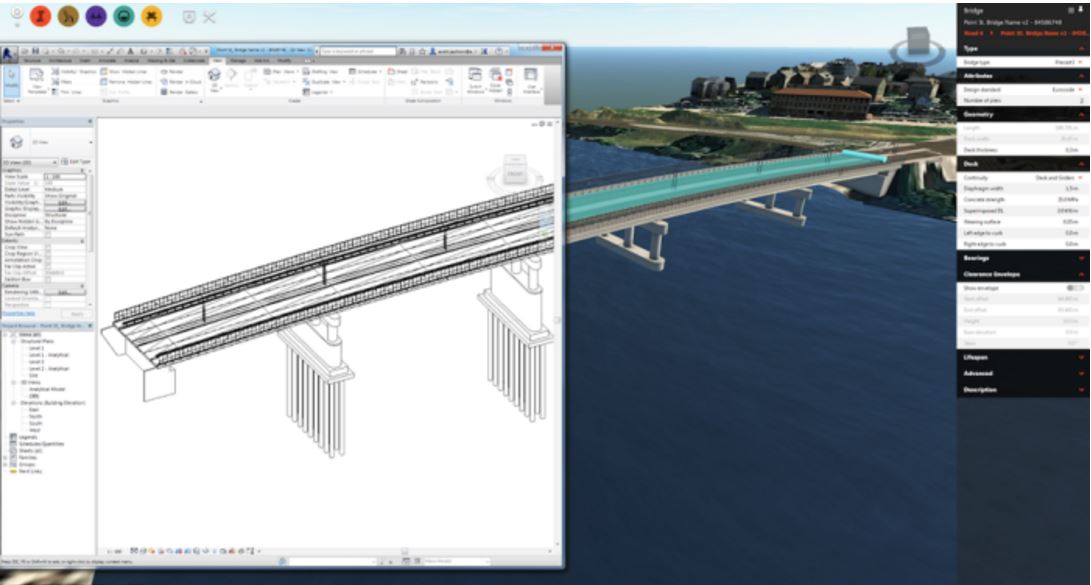Image resolution: width=1091 pixels, height=585 pixels.
Task: Select the teal circular tool icon
Action: click(x=124, y=16)
